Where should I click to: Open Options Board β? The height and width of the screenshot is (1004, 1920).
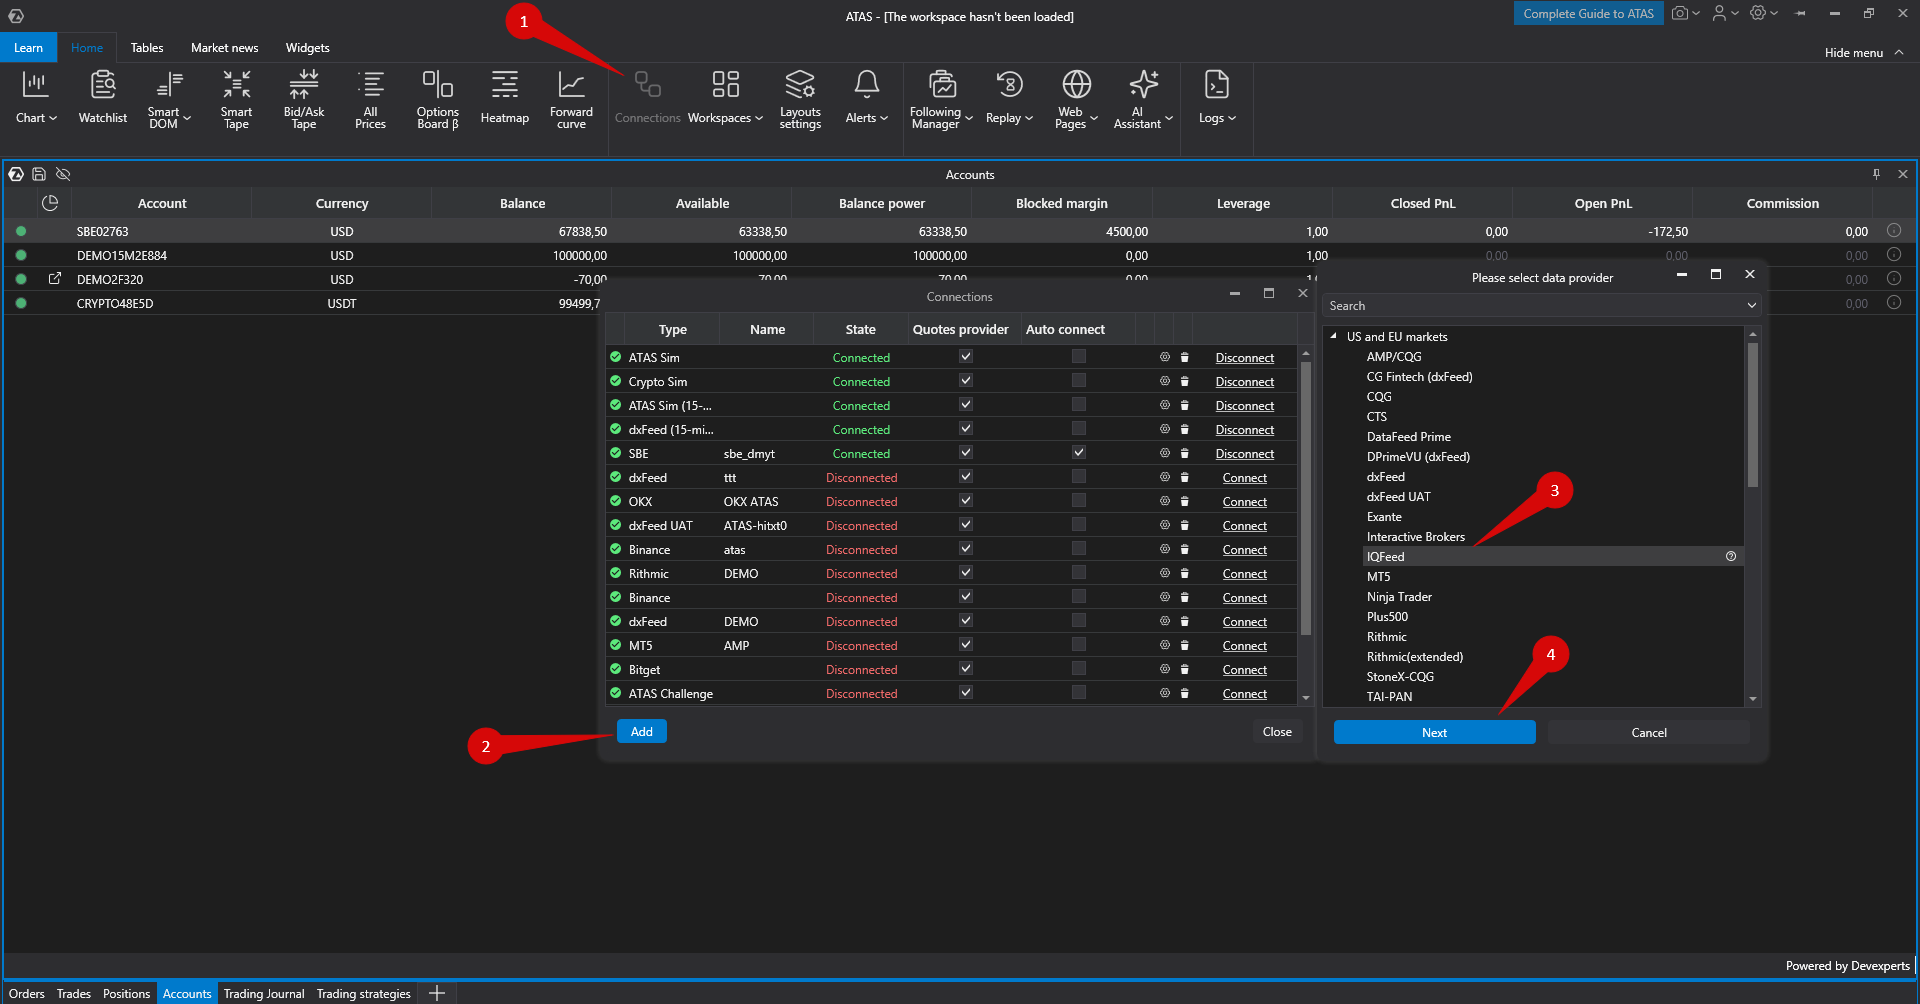tap(438, 98)
